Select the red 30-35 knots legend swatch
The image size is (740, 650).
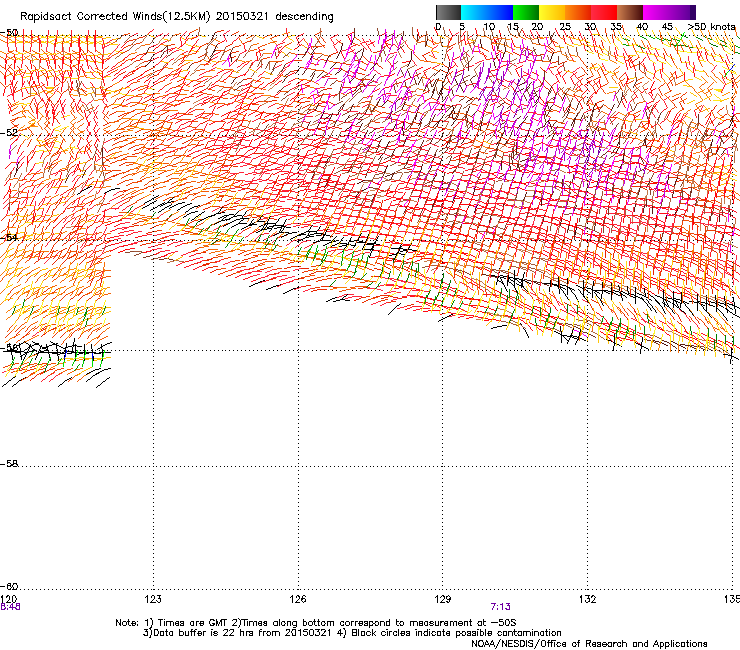click(x=604, y=12)
